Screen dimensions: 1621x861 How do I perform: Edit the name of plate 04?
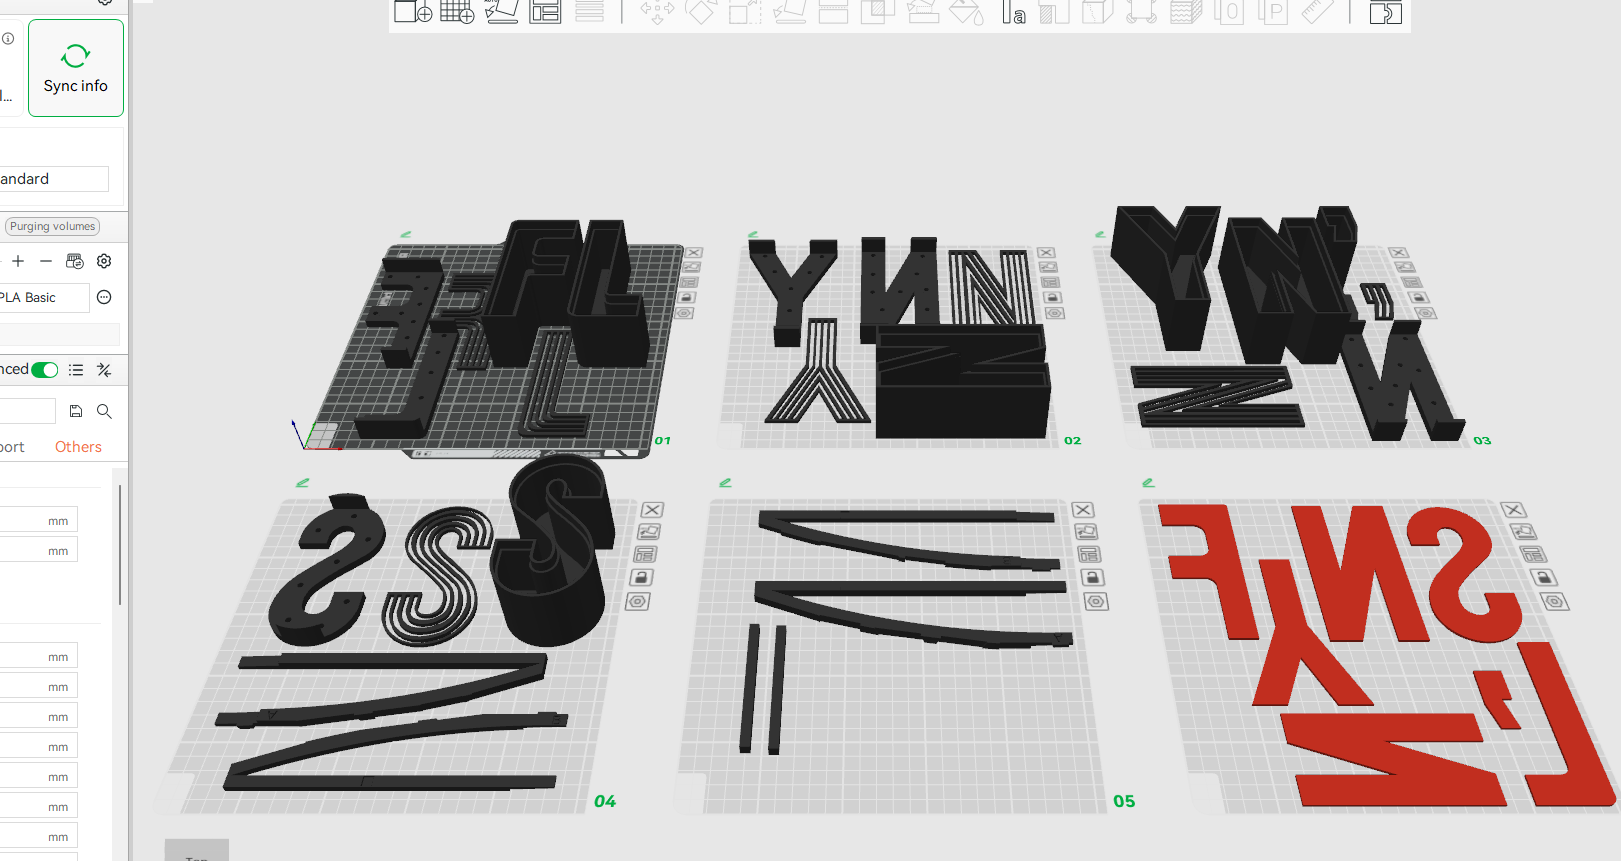click(x=303, y=483)
